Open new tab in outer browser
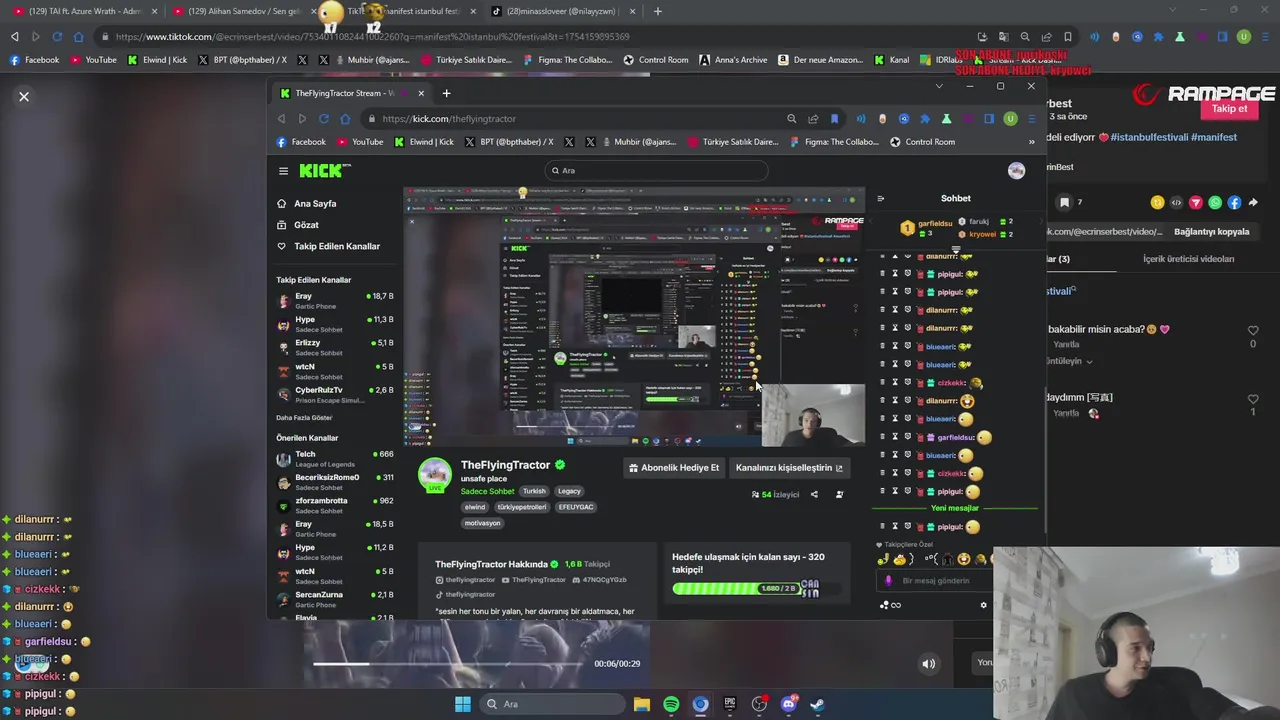1280x720 pixels. tap(657, 11)
